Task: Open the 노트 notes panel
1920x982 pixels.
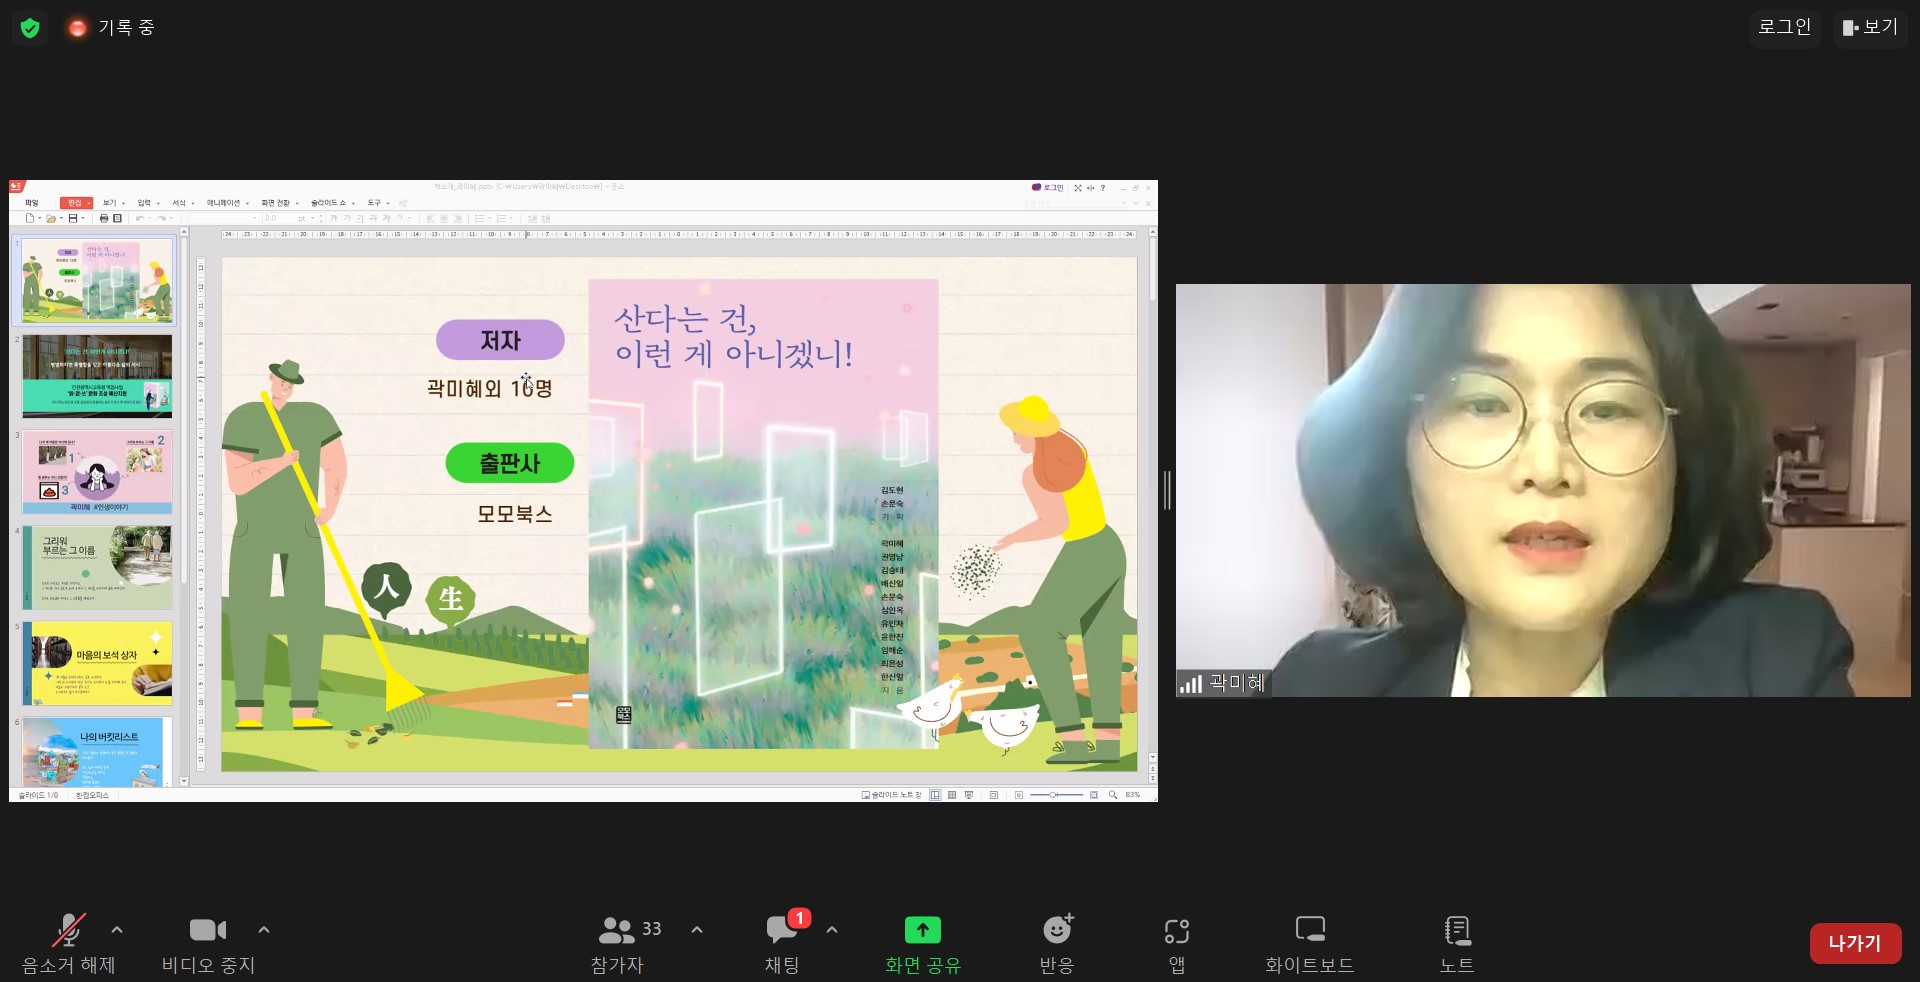Action: [x=1457, y=943]
